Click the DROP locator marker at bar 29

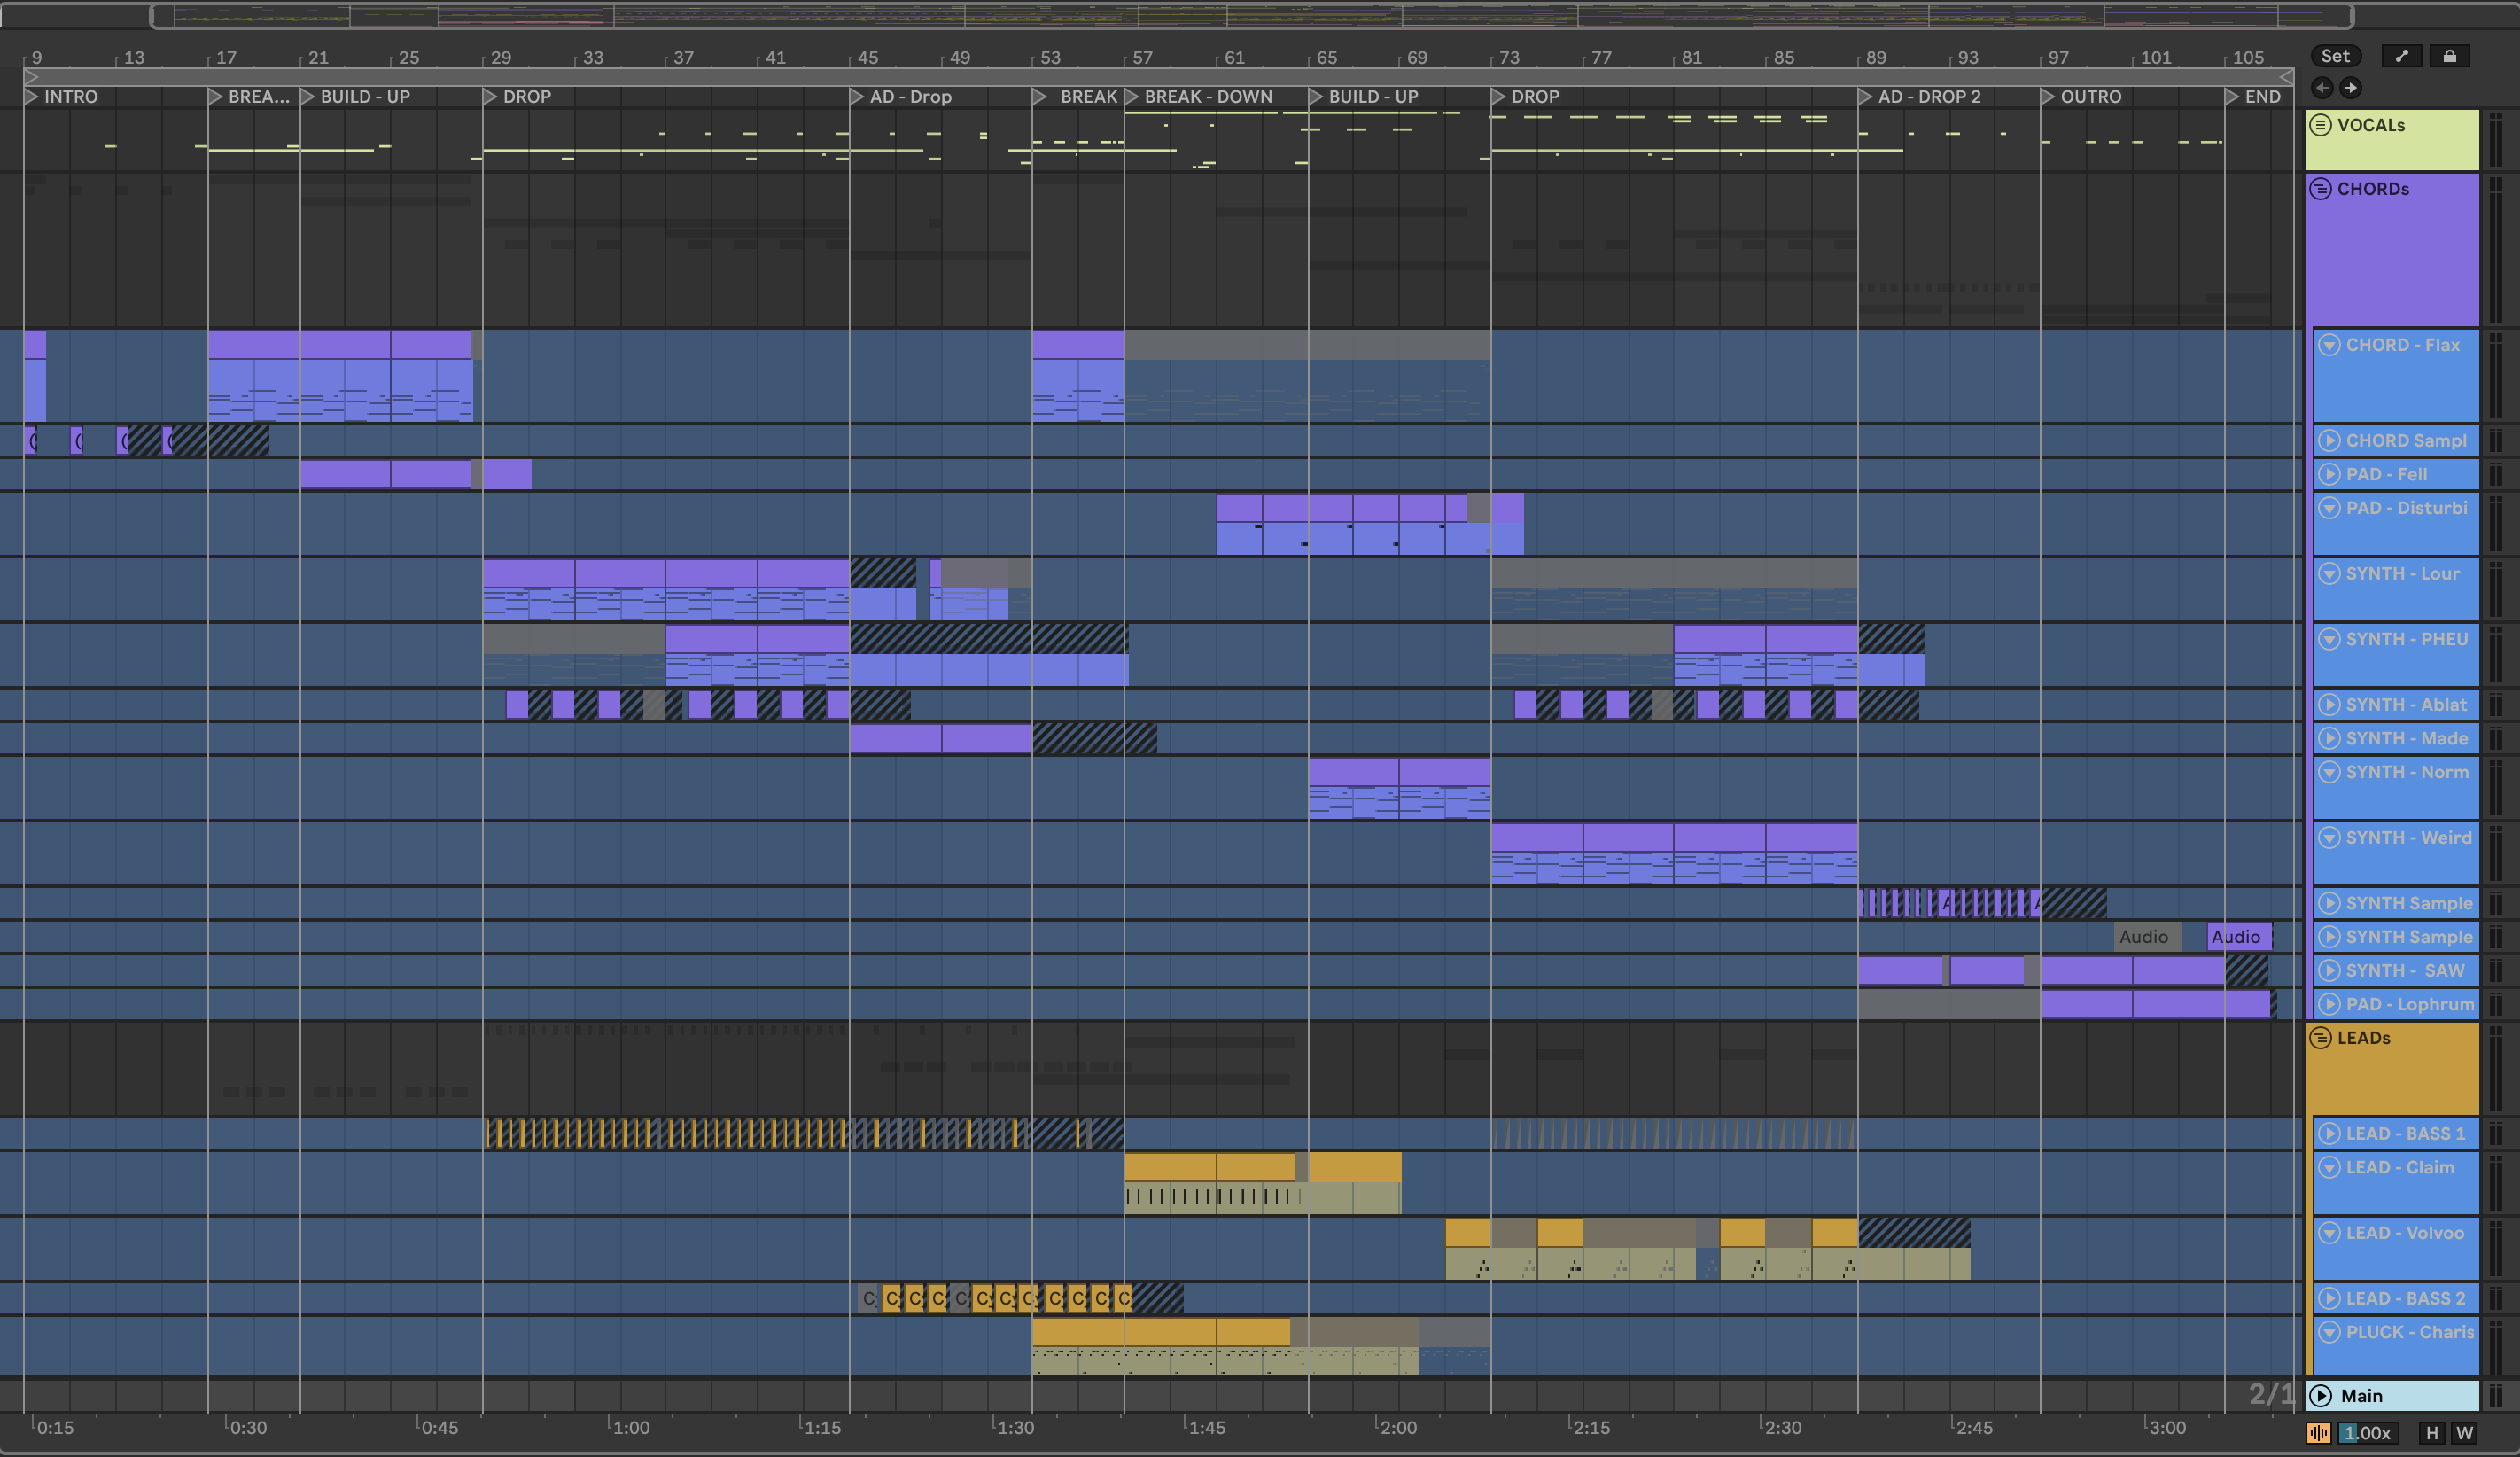point(491,97)
